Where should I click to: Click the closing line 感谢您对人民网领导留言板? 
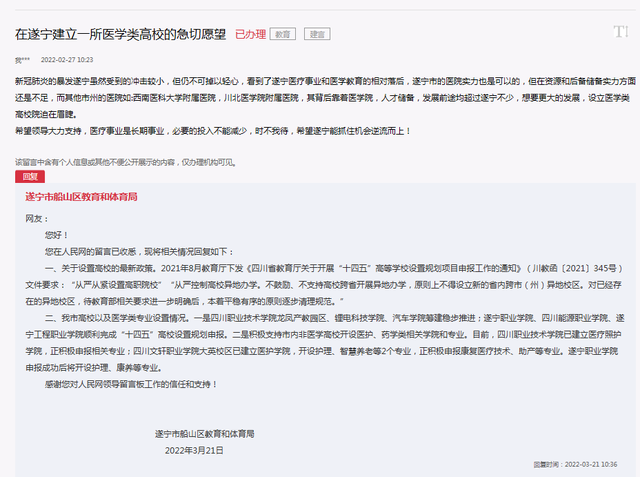coord(130,383)
